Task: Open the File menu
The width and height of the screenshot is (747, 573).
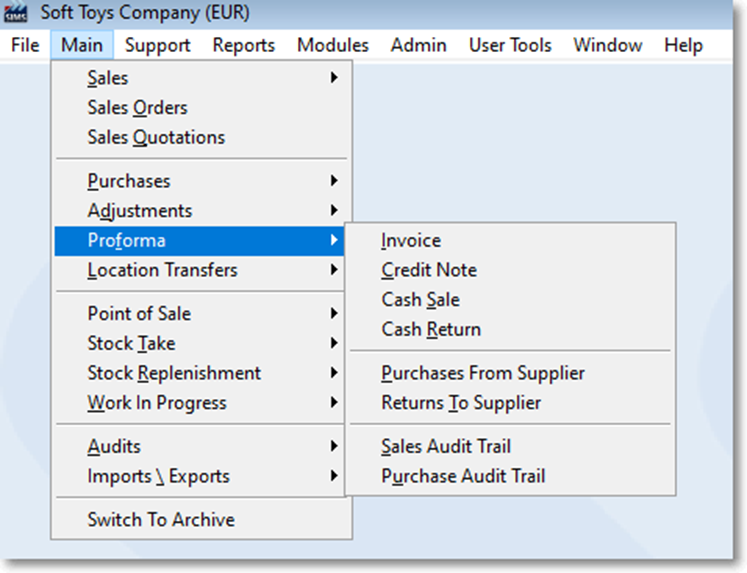Action: 25,45
